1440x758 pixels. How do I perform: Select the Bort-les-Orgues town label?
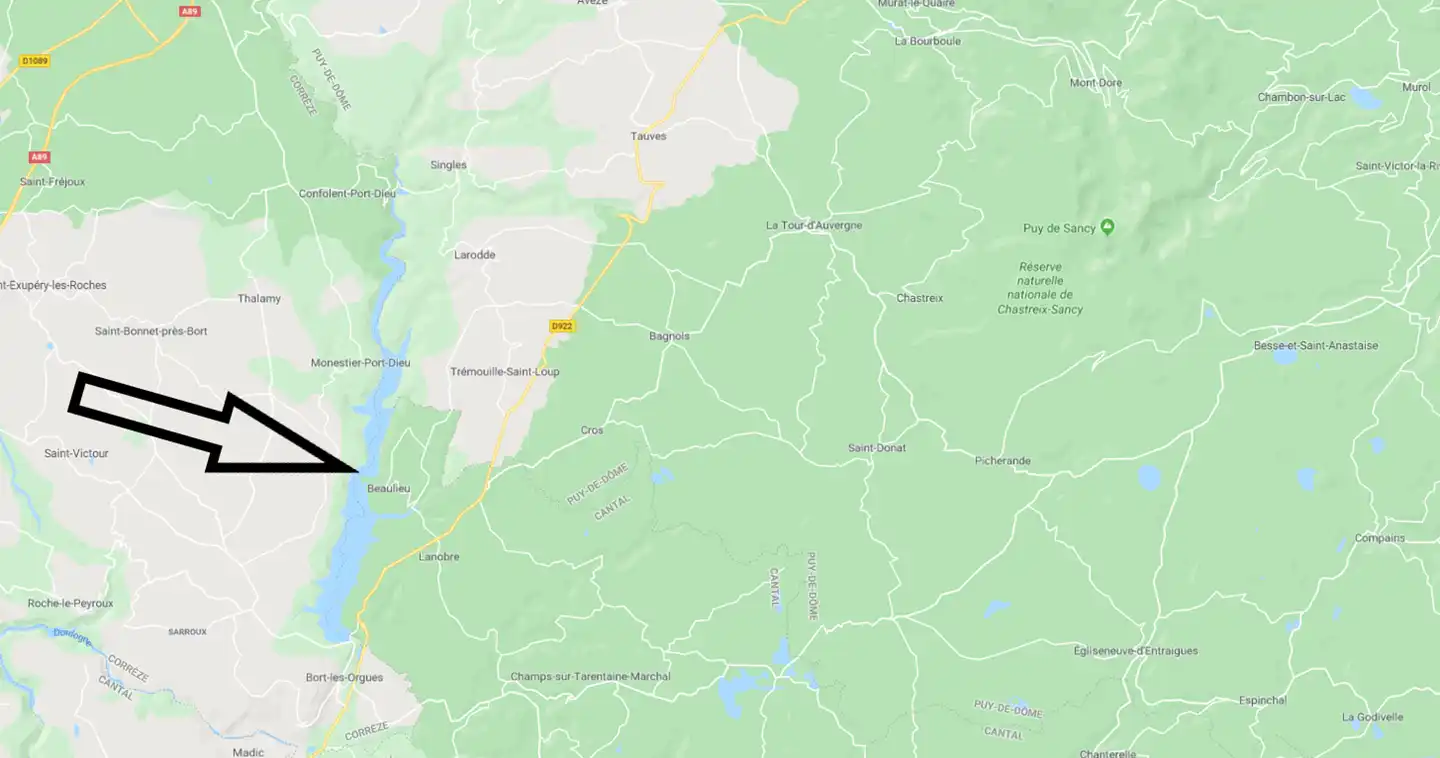coord(344,677)
